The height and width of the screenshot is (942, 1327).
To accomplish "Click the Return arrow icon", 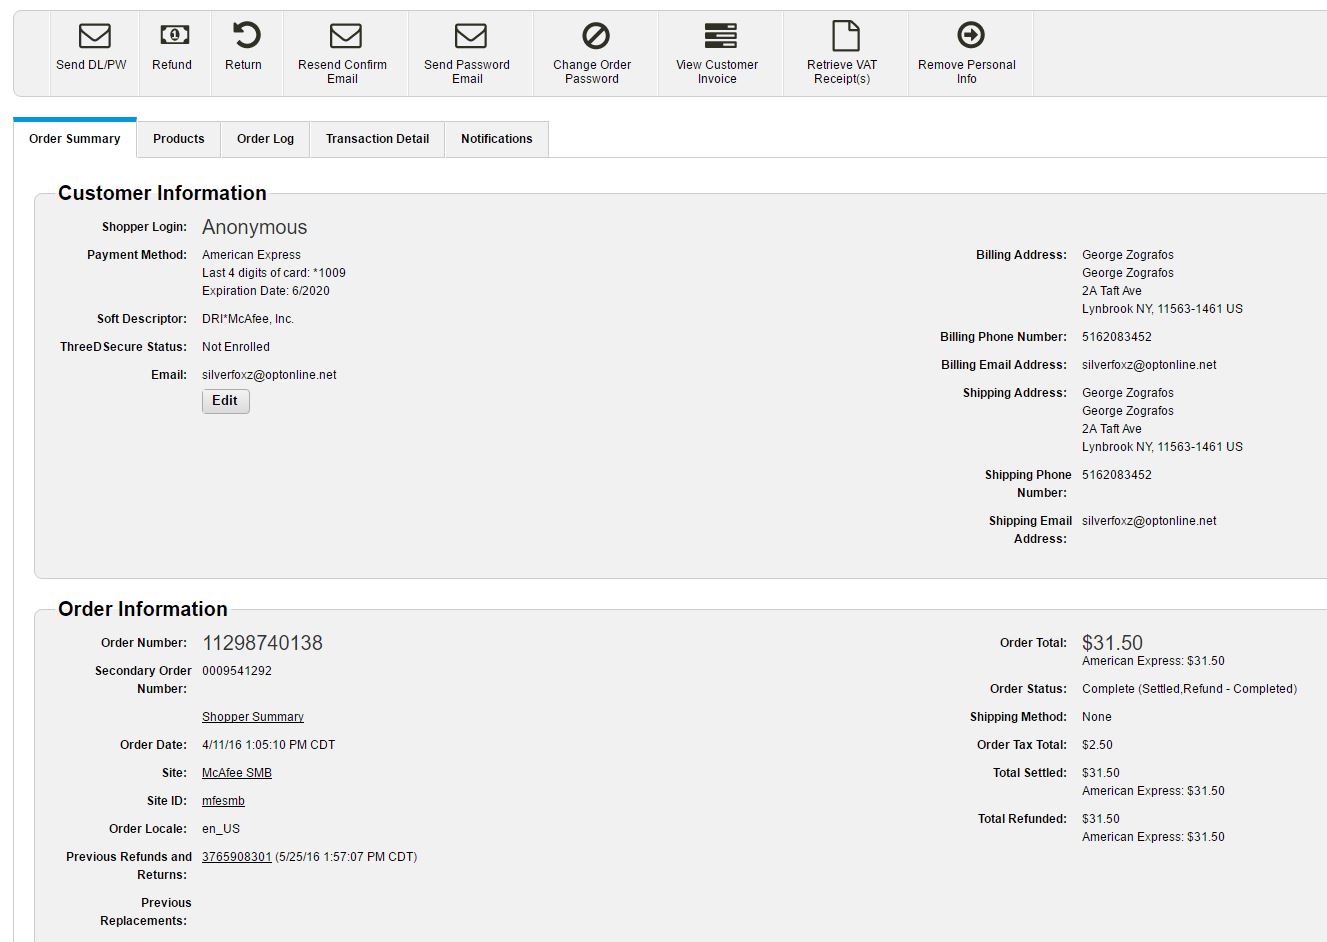I will click(x=246, y=35).
